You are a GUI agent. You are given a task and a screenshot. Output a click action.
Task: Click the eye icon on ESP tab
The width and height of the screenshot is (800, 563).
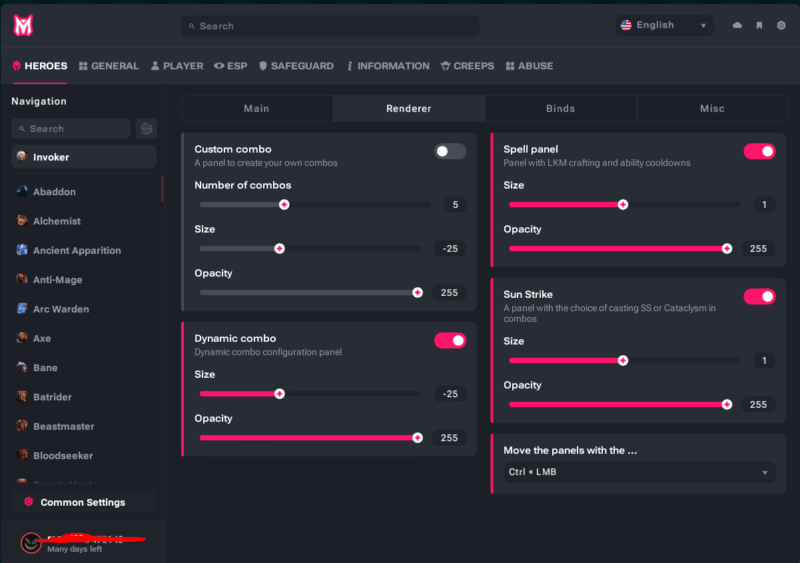pyautogui.click(x=219, y=66)
